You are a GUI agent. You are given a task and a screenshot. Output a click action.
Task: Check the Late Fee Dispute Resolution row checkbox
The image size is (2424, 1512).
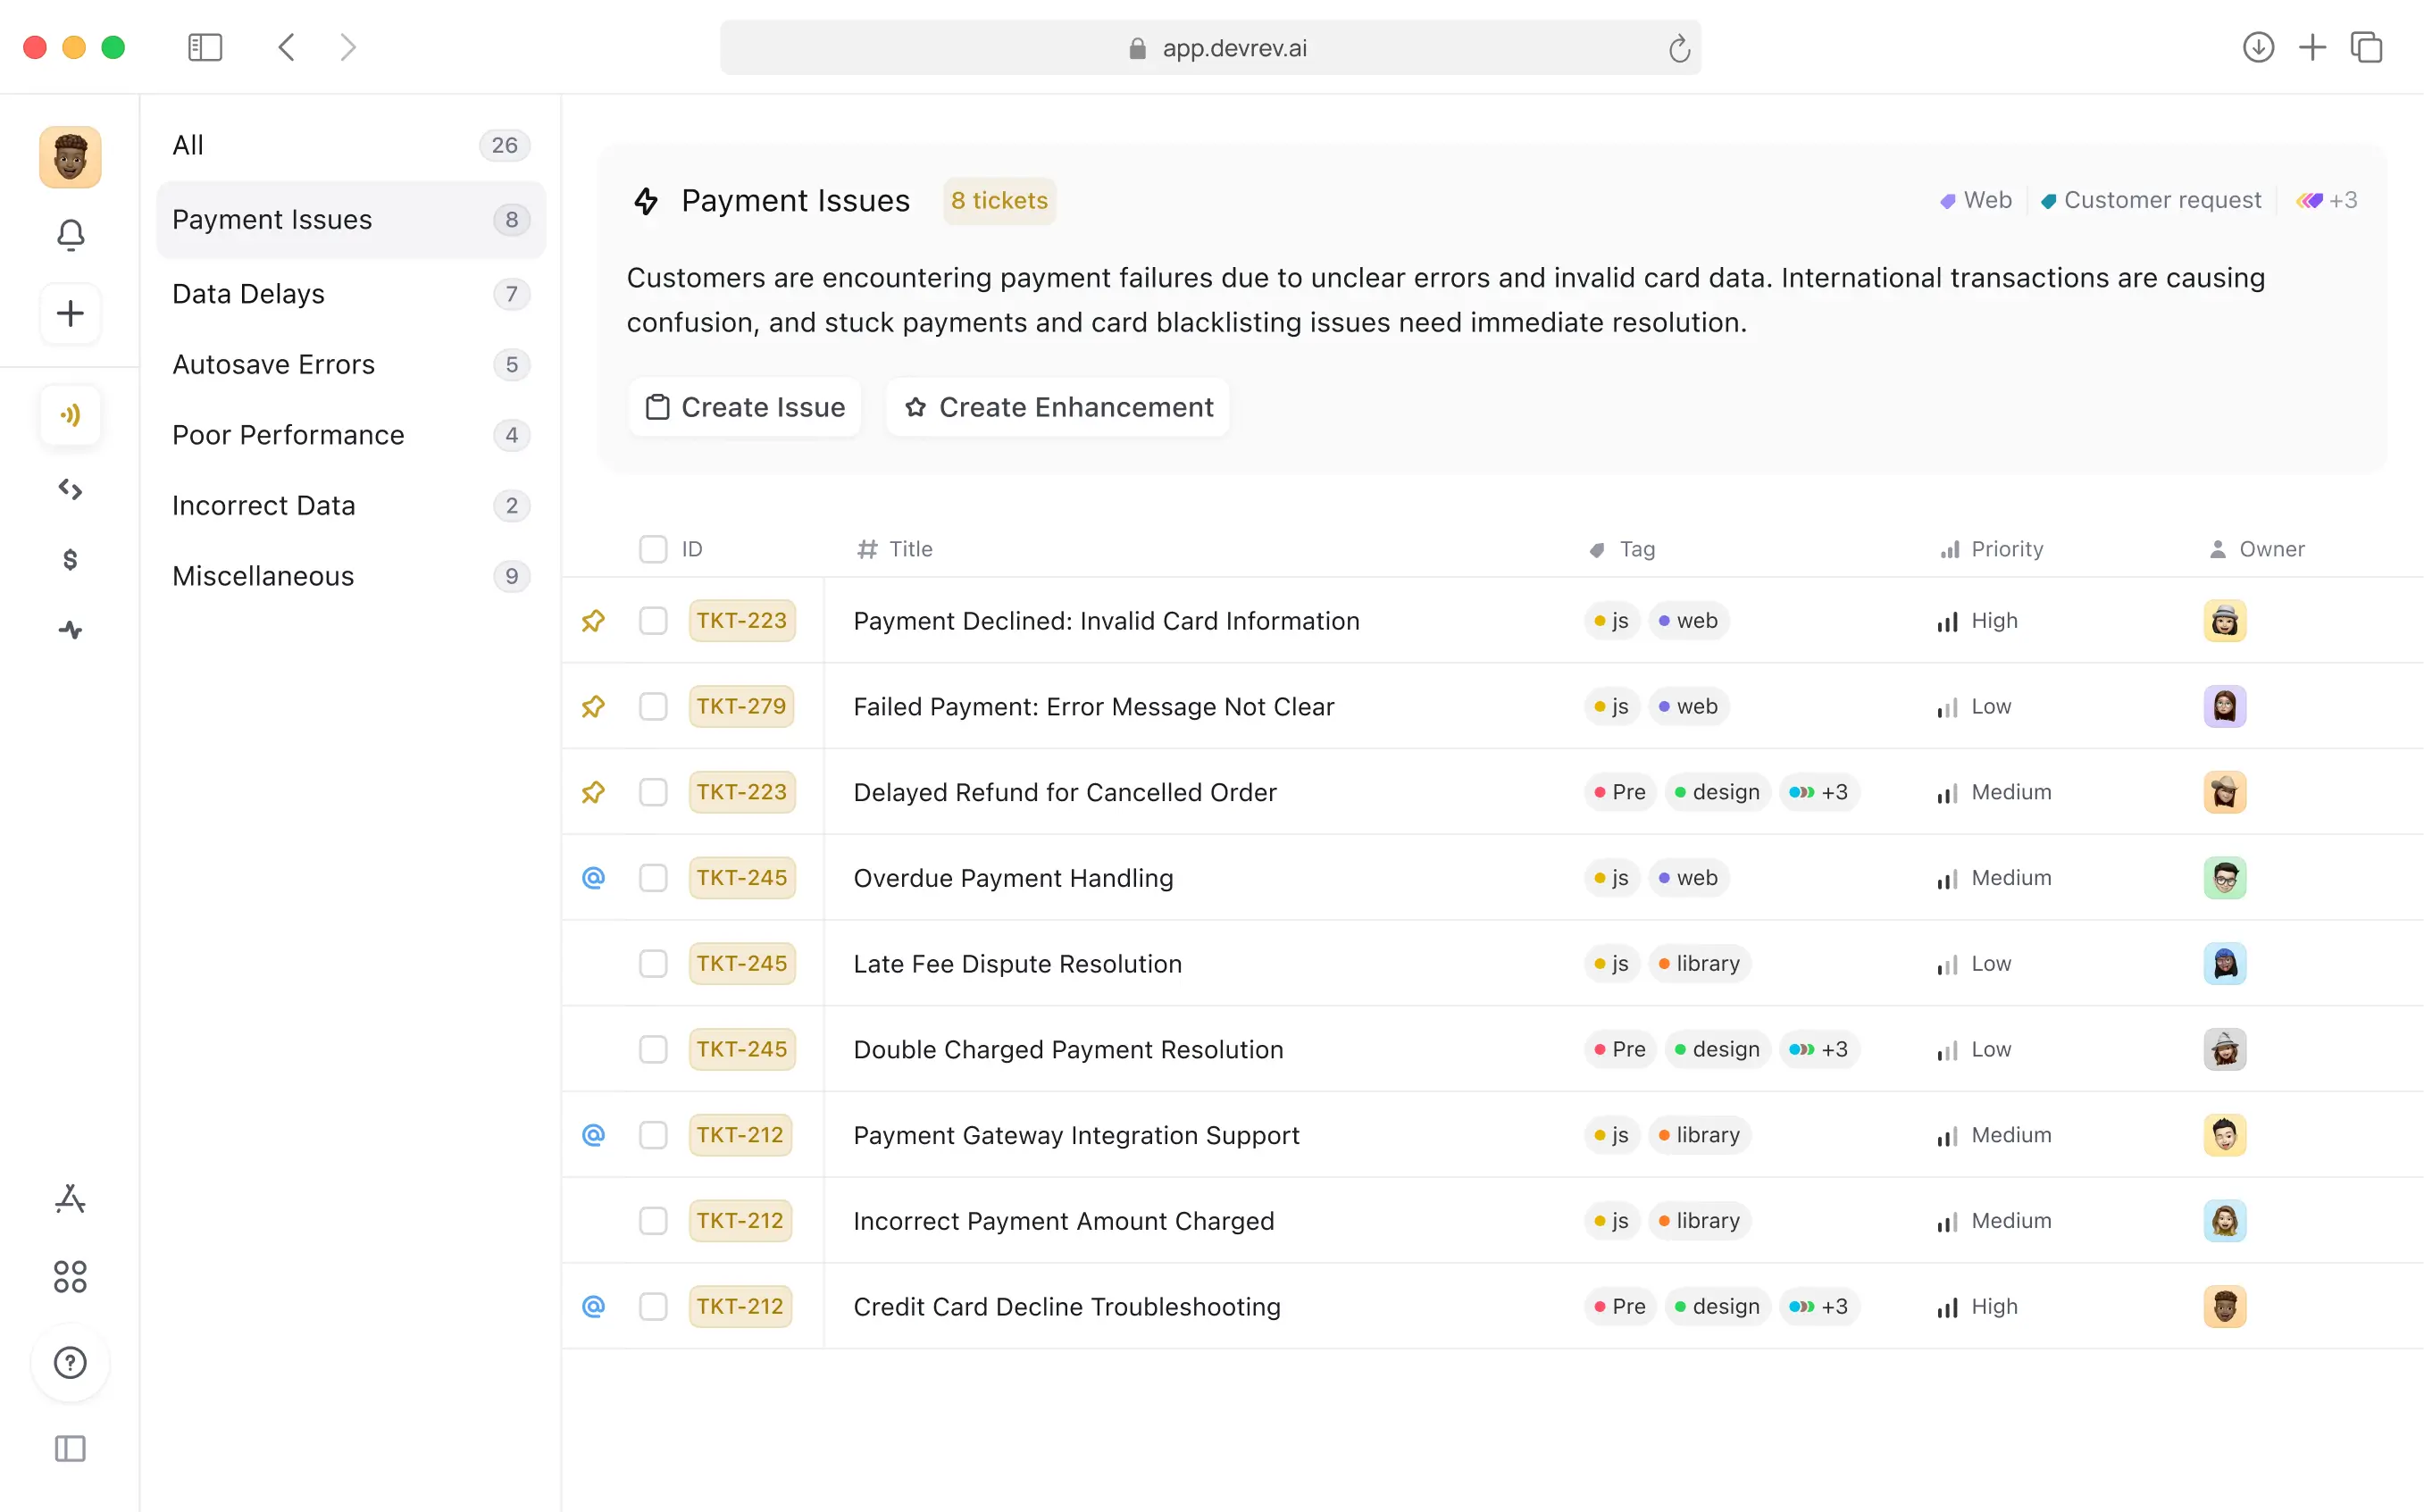[653, 964]
